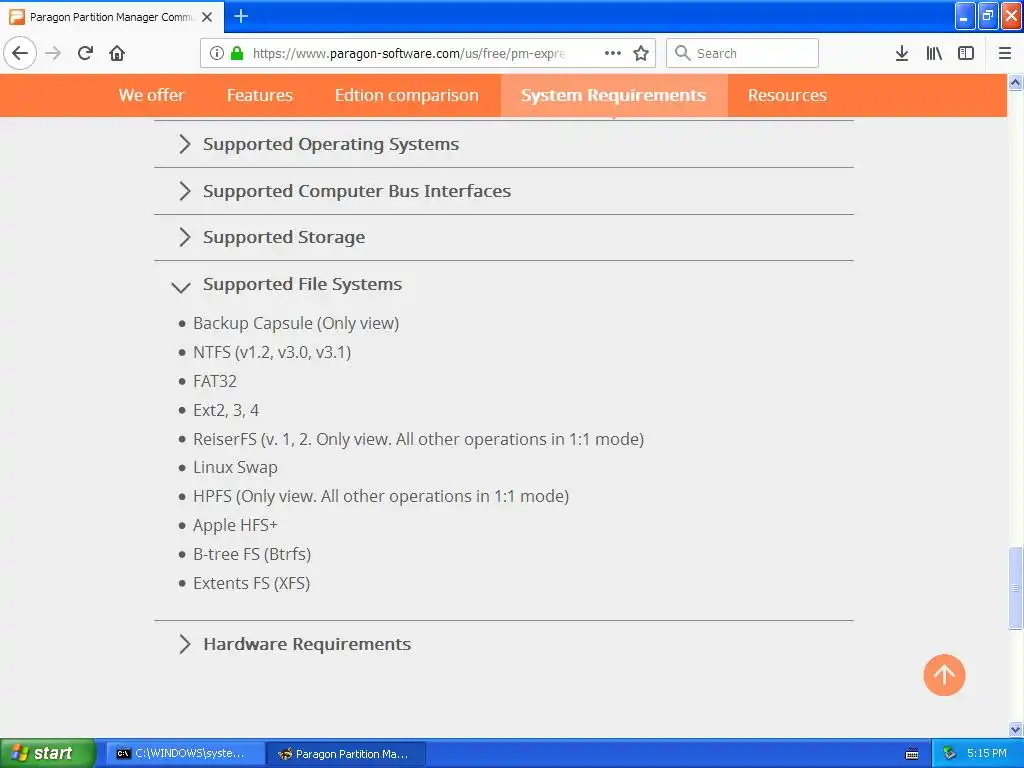Click the 'FAT32' list item
1024x768 pixels.
215,381
